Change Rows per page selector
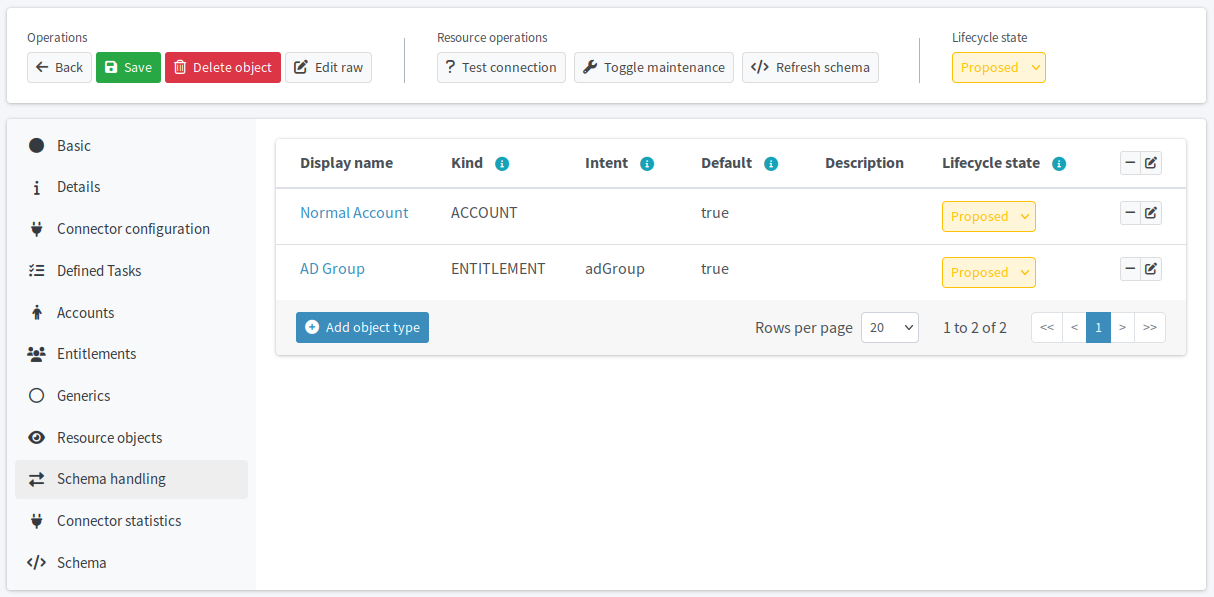1214x597 pixels. click(889, 327)
